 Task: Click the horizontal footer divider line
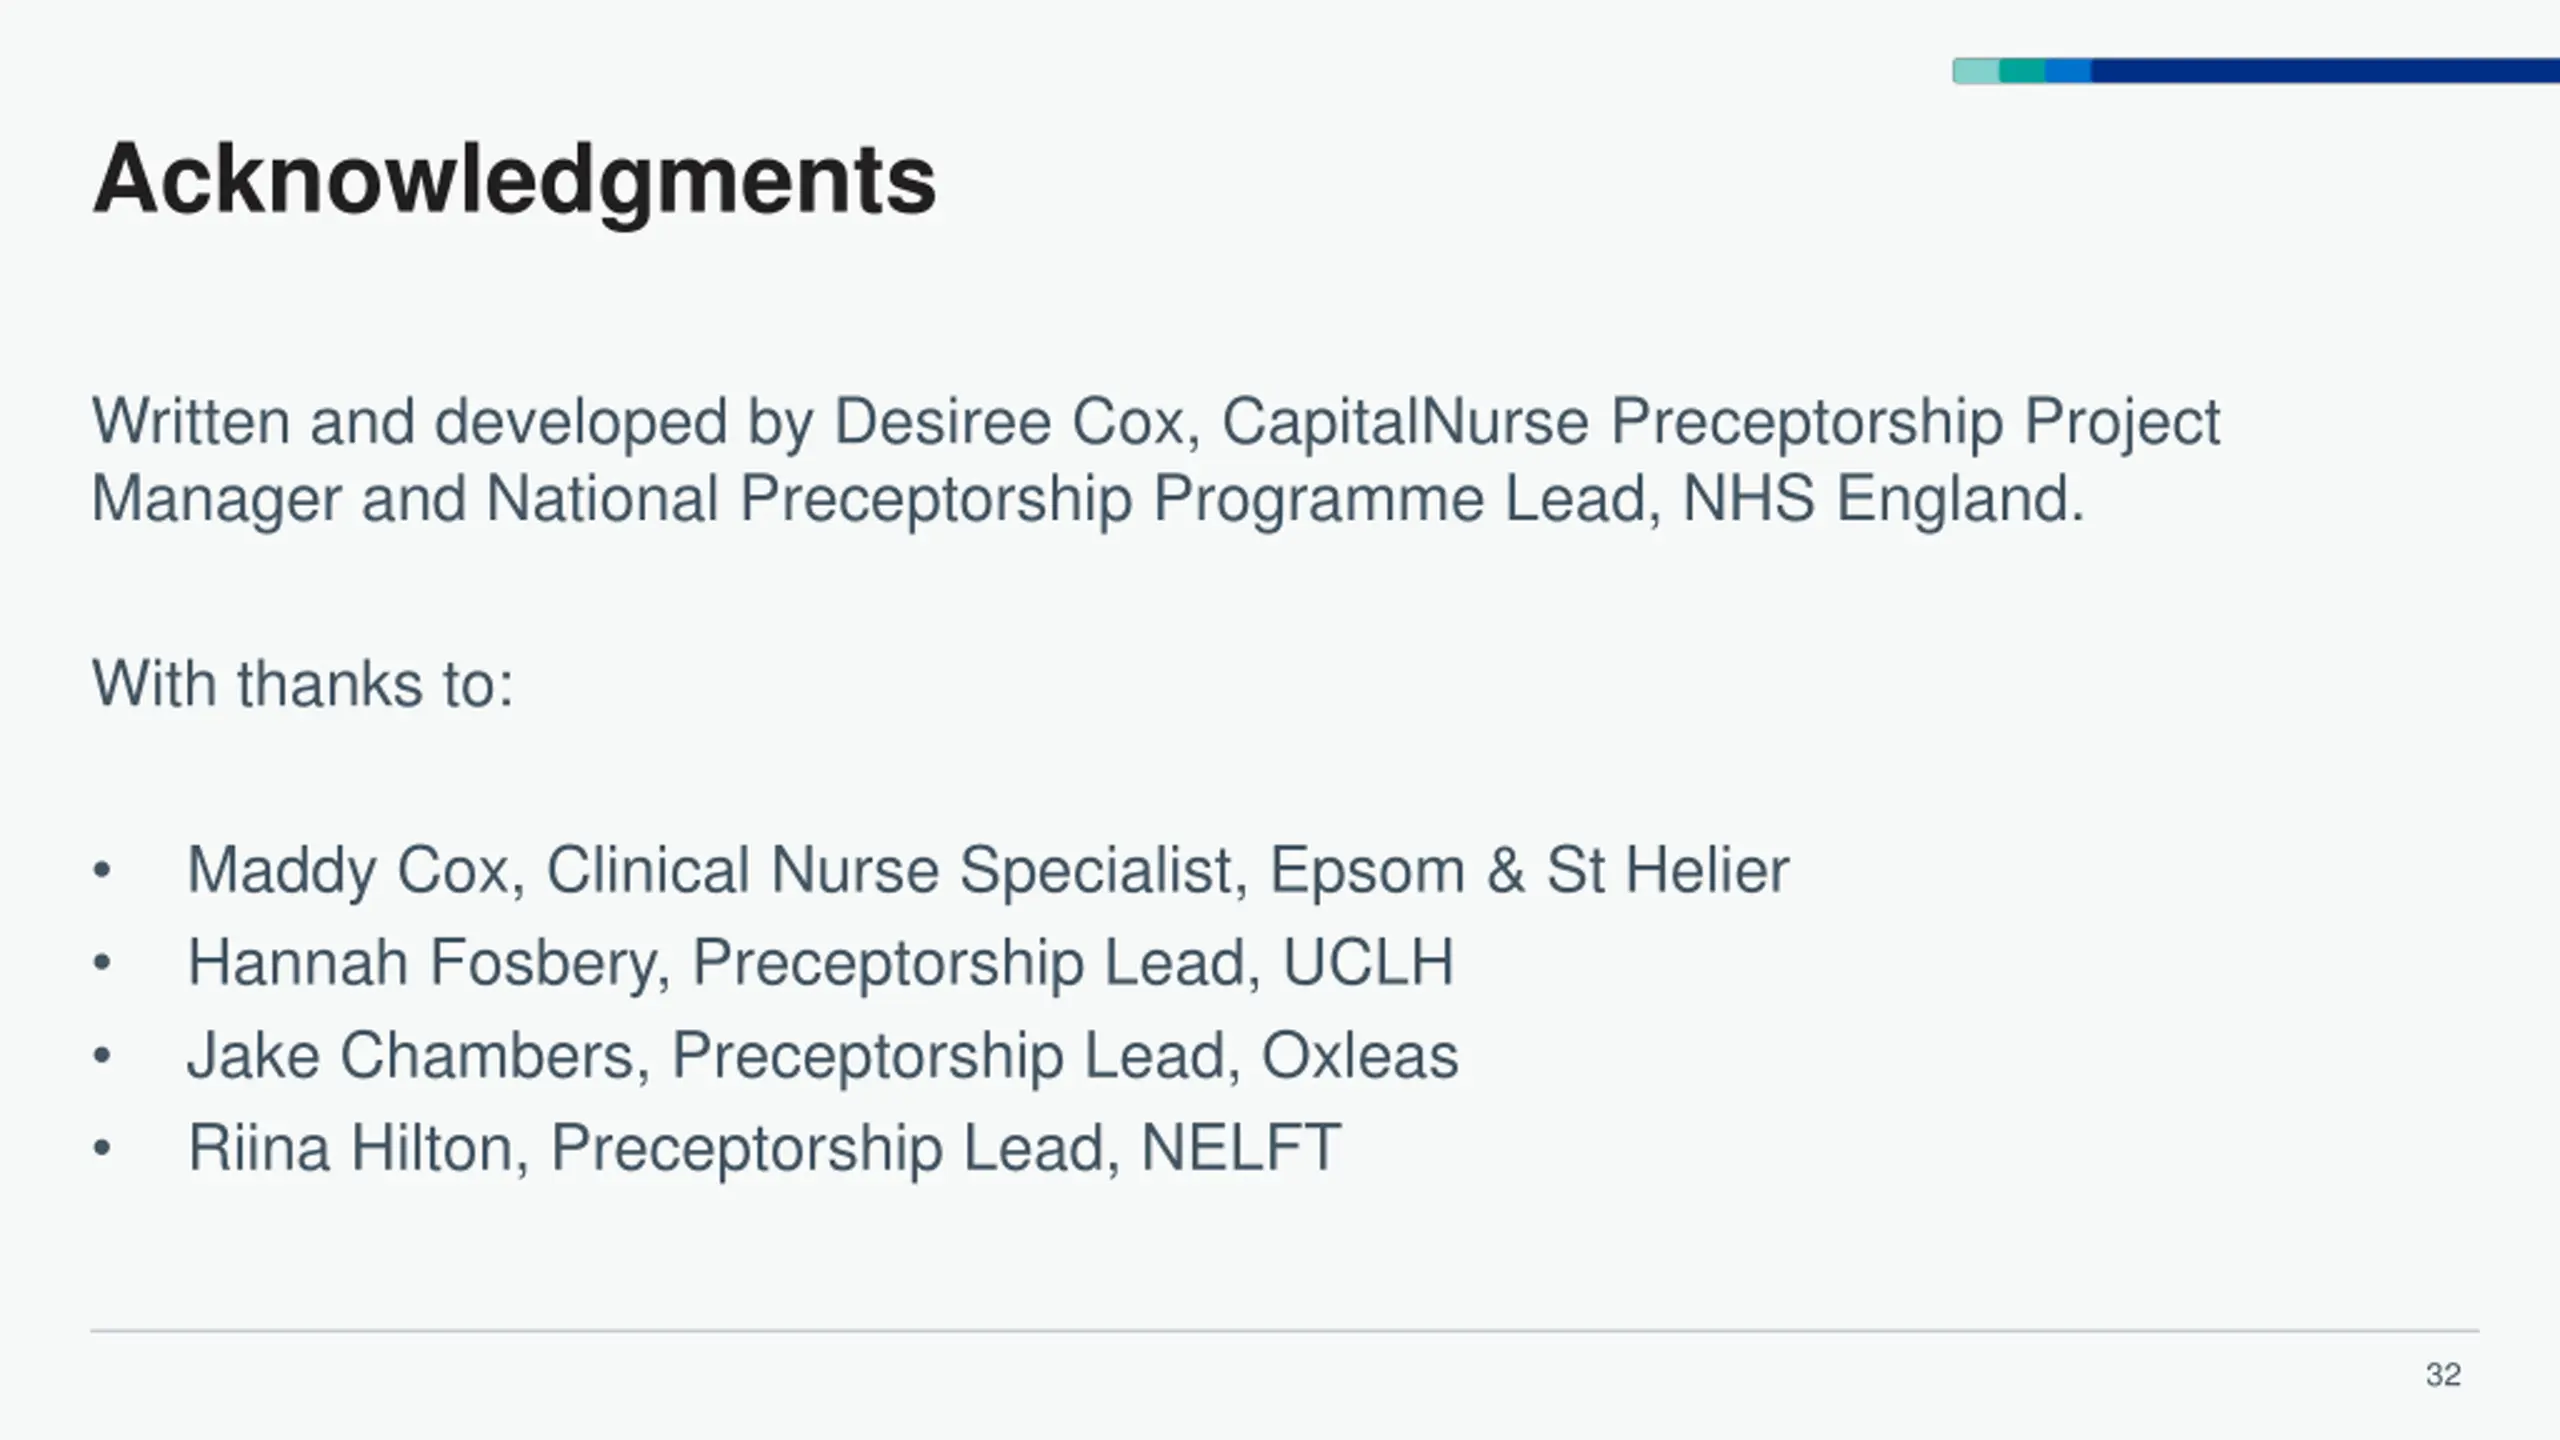pyautogui.click(x=1285, y=1331)
